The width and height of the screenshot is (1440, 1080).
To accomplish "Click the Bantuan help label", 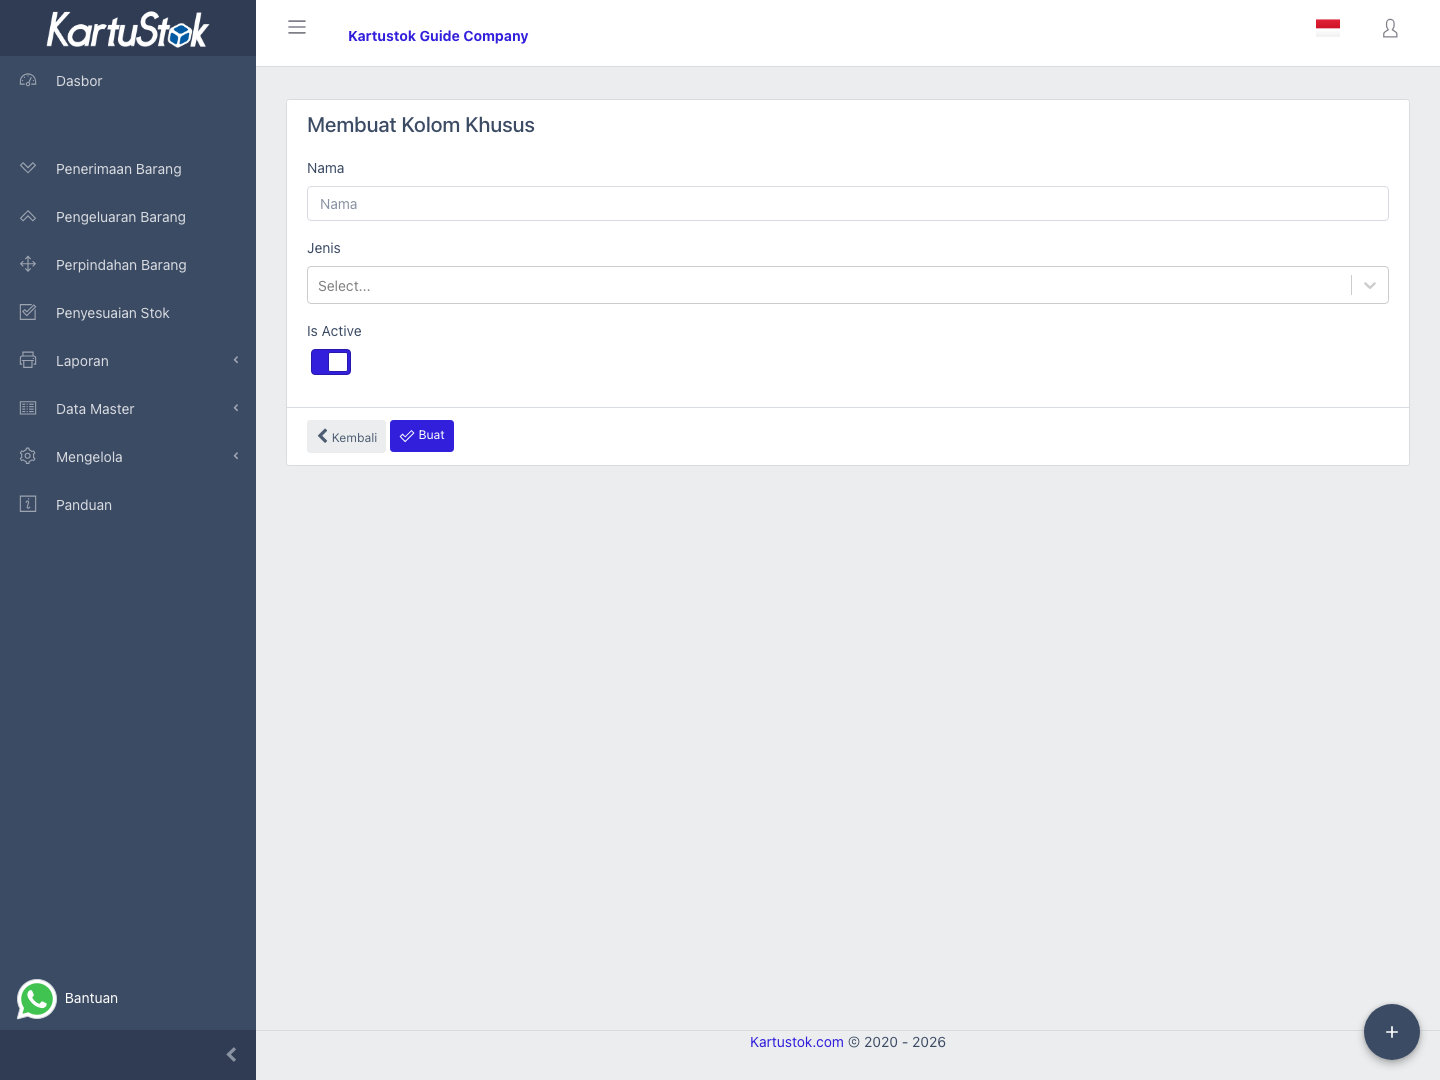I will click(91, 998).
